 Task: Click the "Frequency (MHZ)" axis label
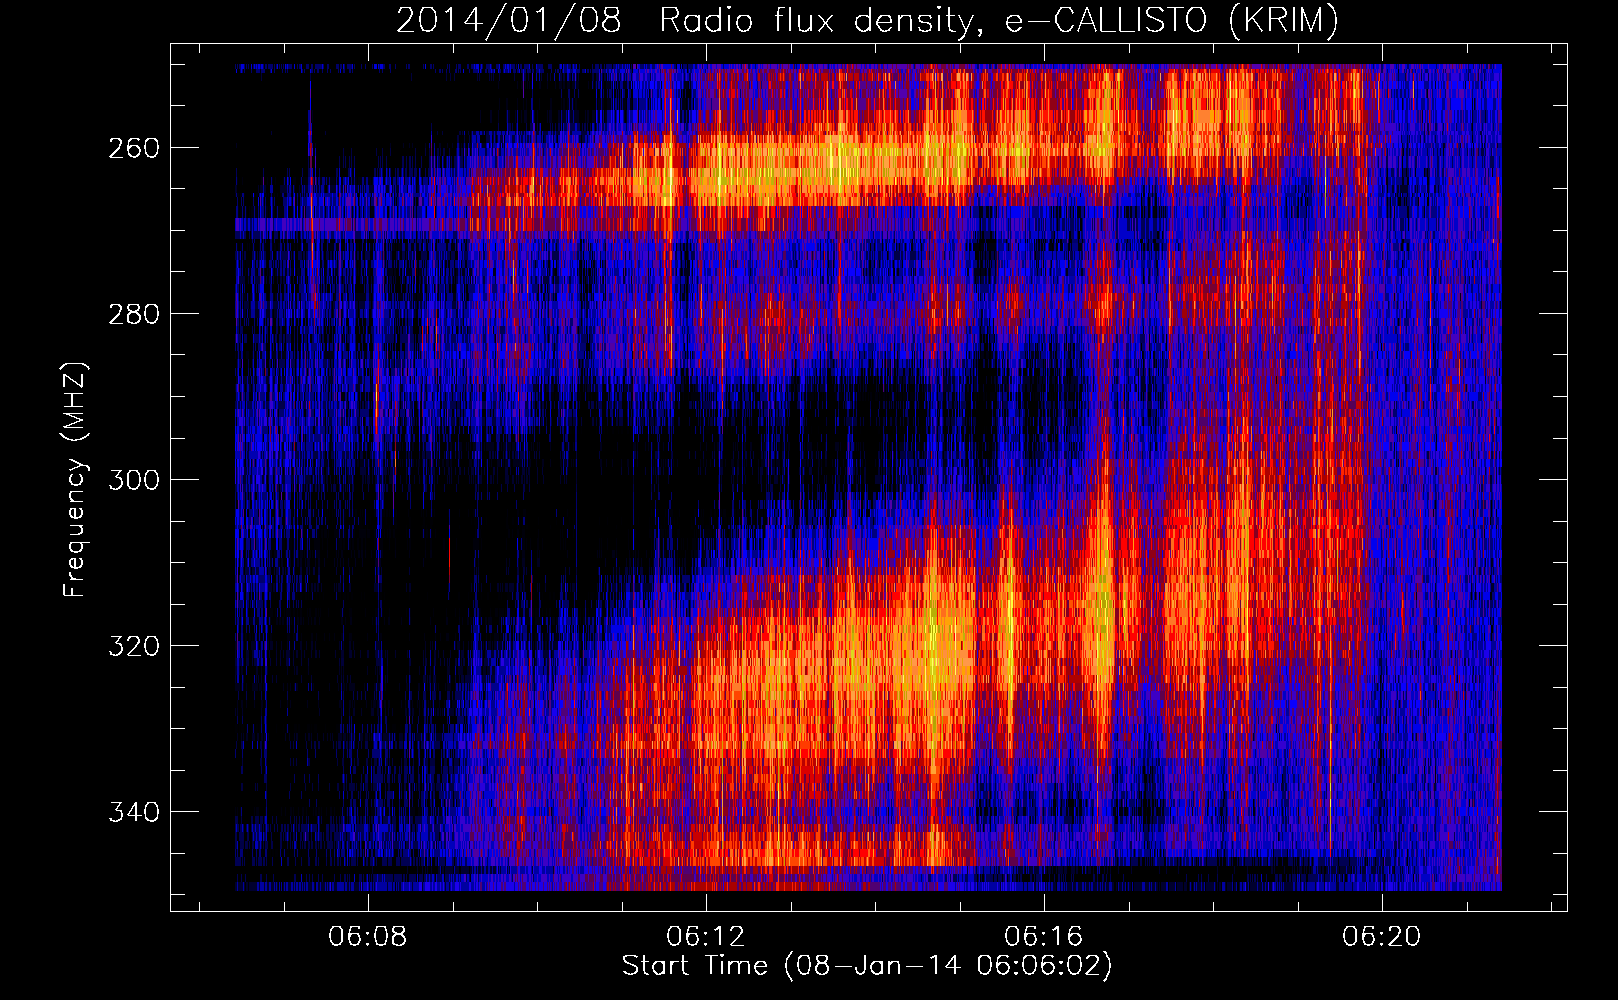(75, 479)
